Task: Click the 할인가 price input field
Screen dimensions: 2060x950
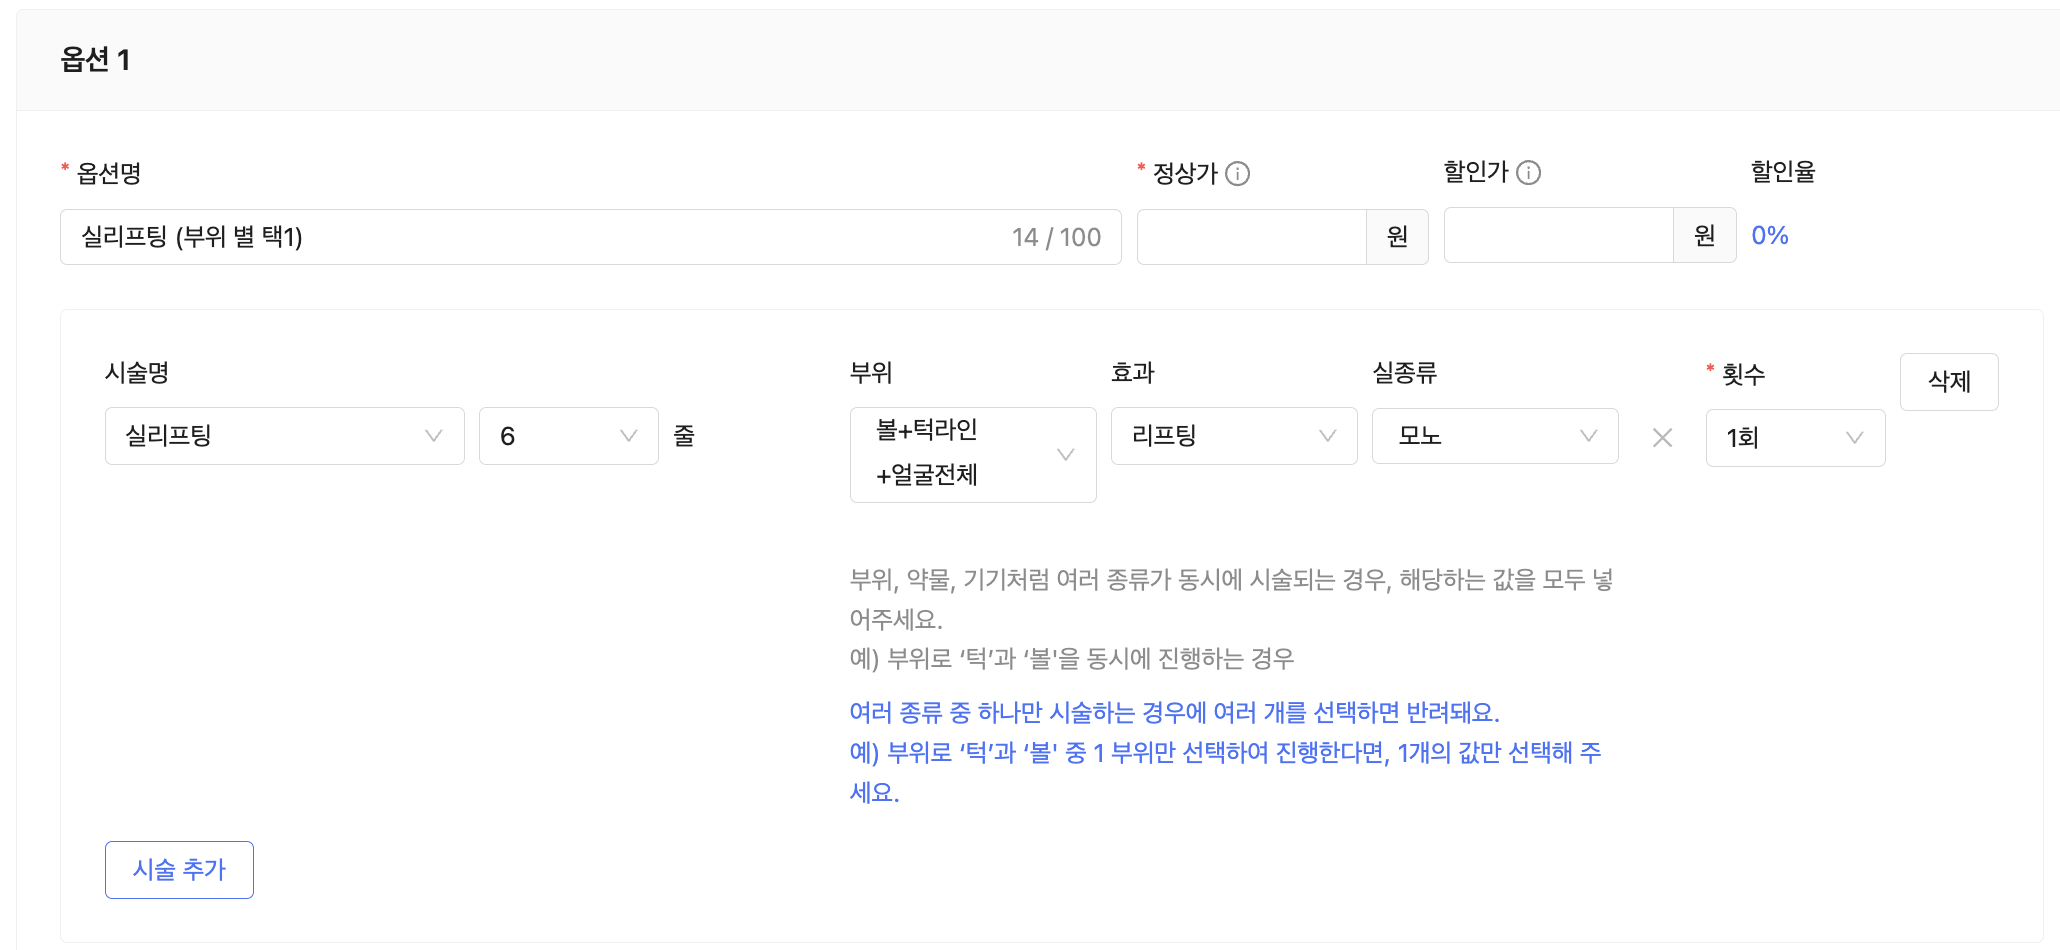Action: coord(1558,236)
